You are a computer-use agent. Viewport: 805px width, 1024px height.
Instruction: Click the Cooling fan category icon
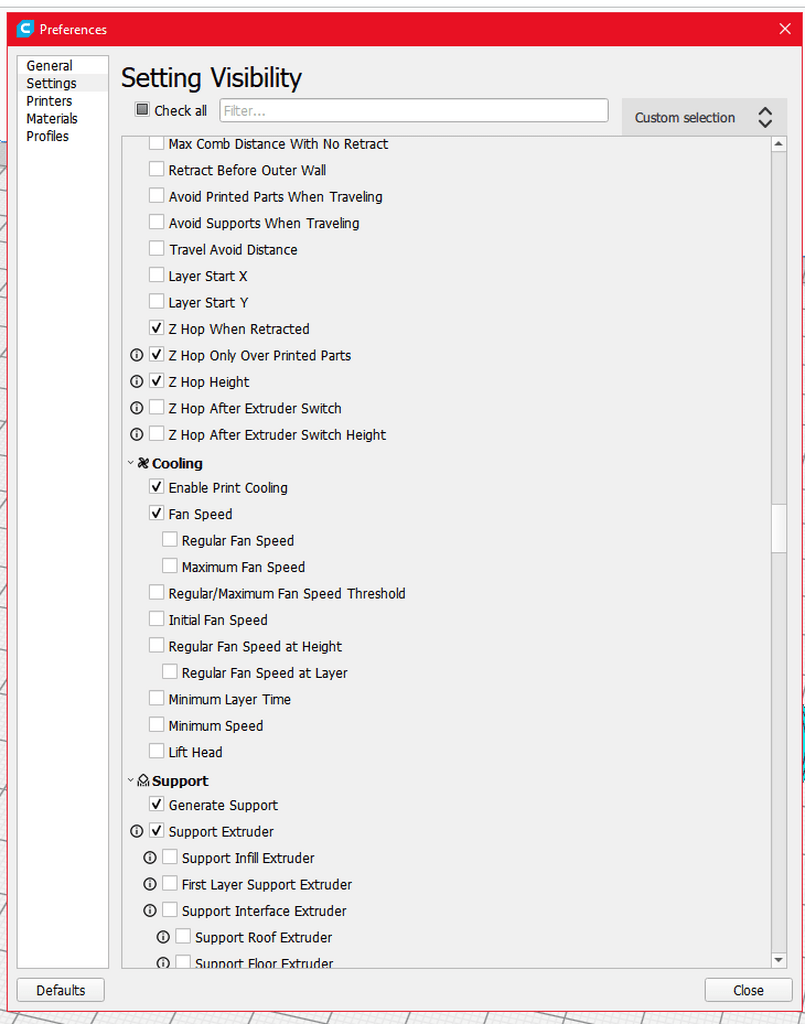coord(144,463)
